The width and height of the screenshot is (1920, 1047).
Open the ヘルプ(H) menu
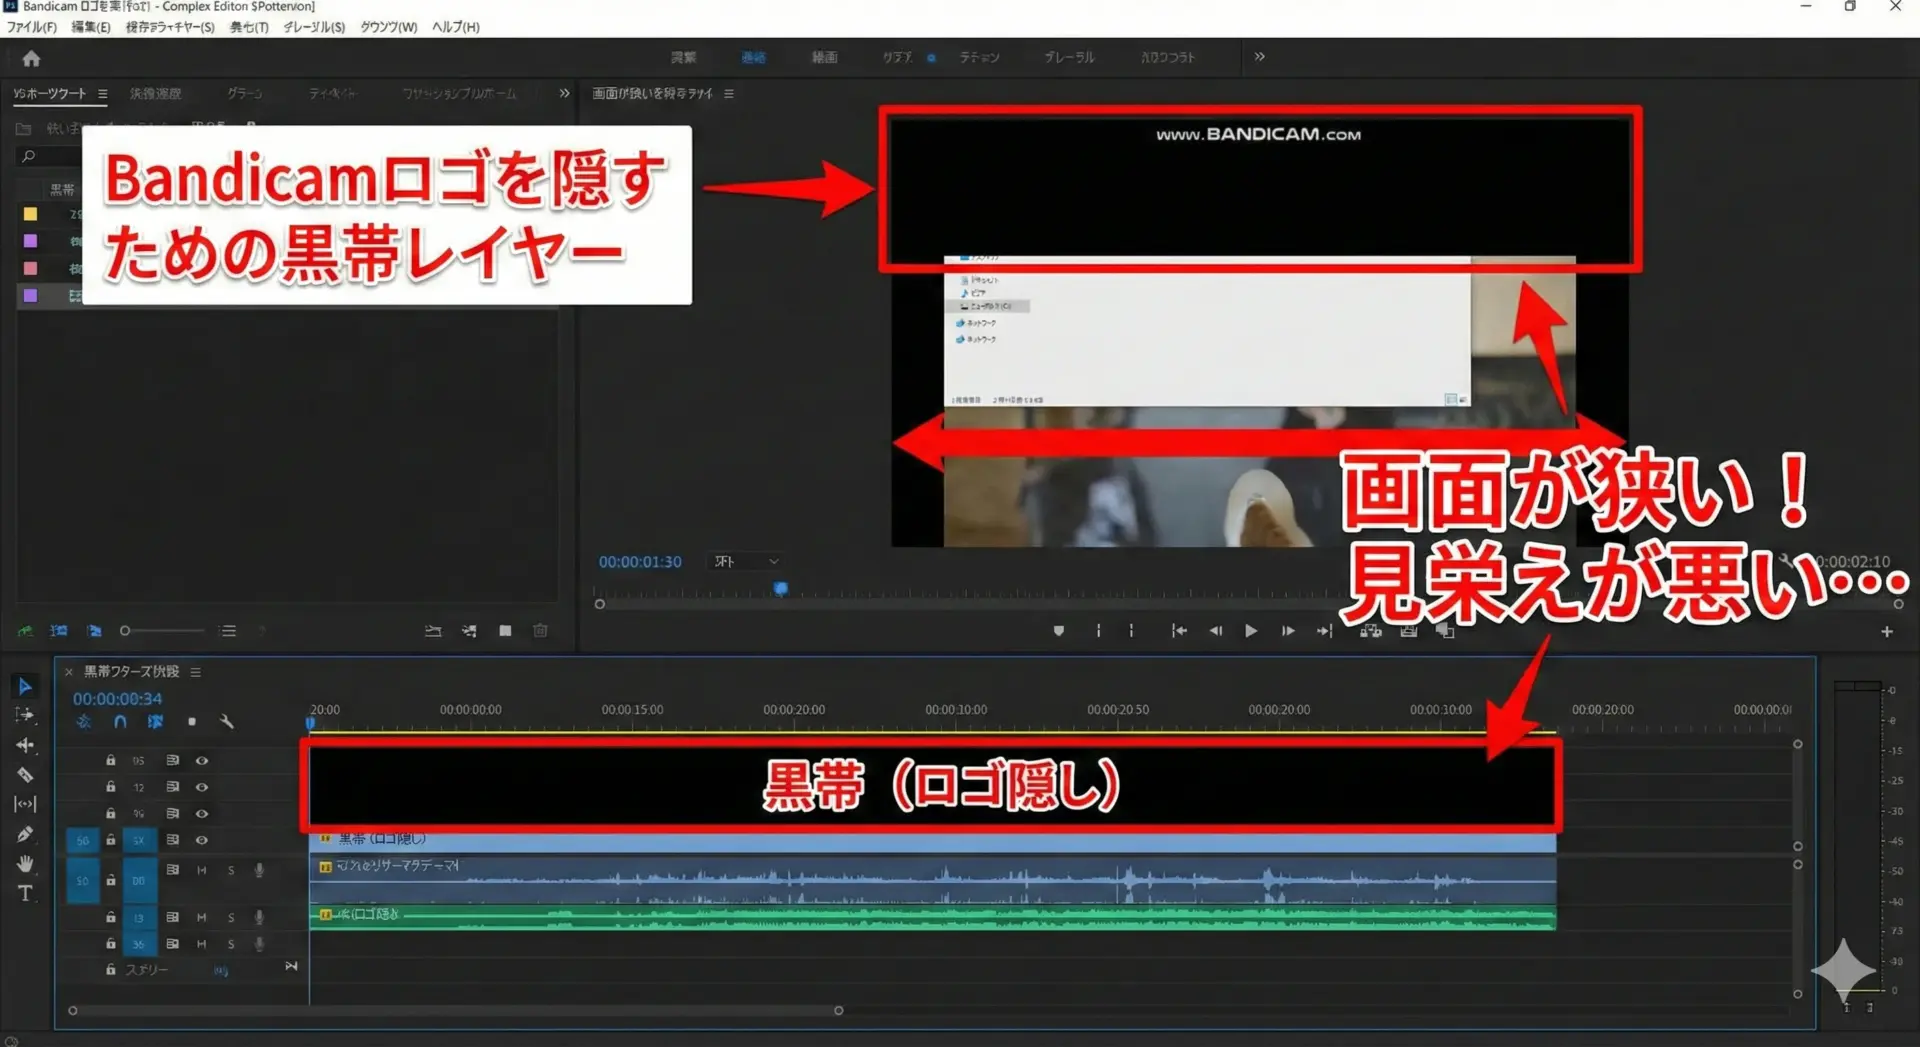(455, 27)
